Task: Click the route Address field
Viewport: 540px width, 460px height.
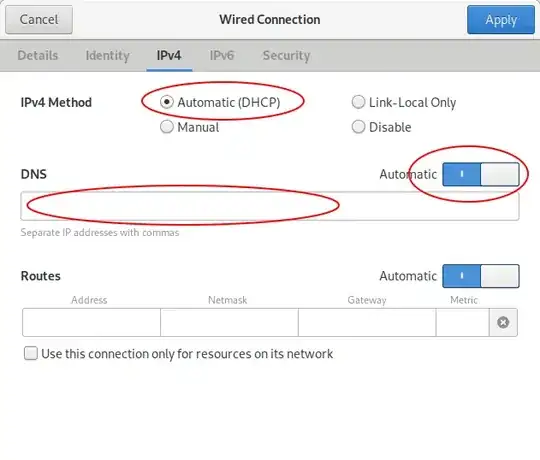Action: [x=91, y=322]
